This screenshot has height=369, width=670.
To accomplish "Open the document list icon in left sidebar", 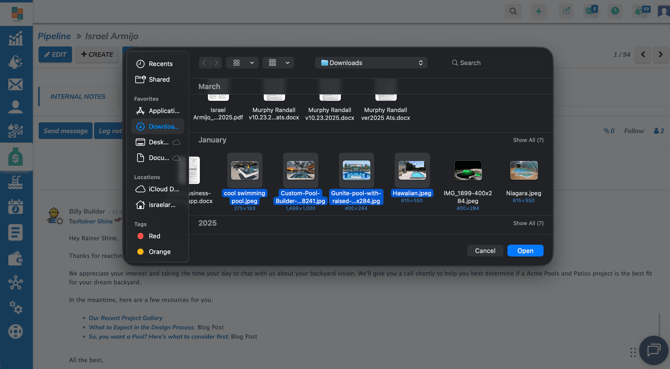I will (15, 233).
